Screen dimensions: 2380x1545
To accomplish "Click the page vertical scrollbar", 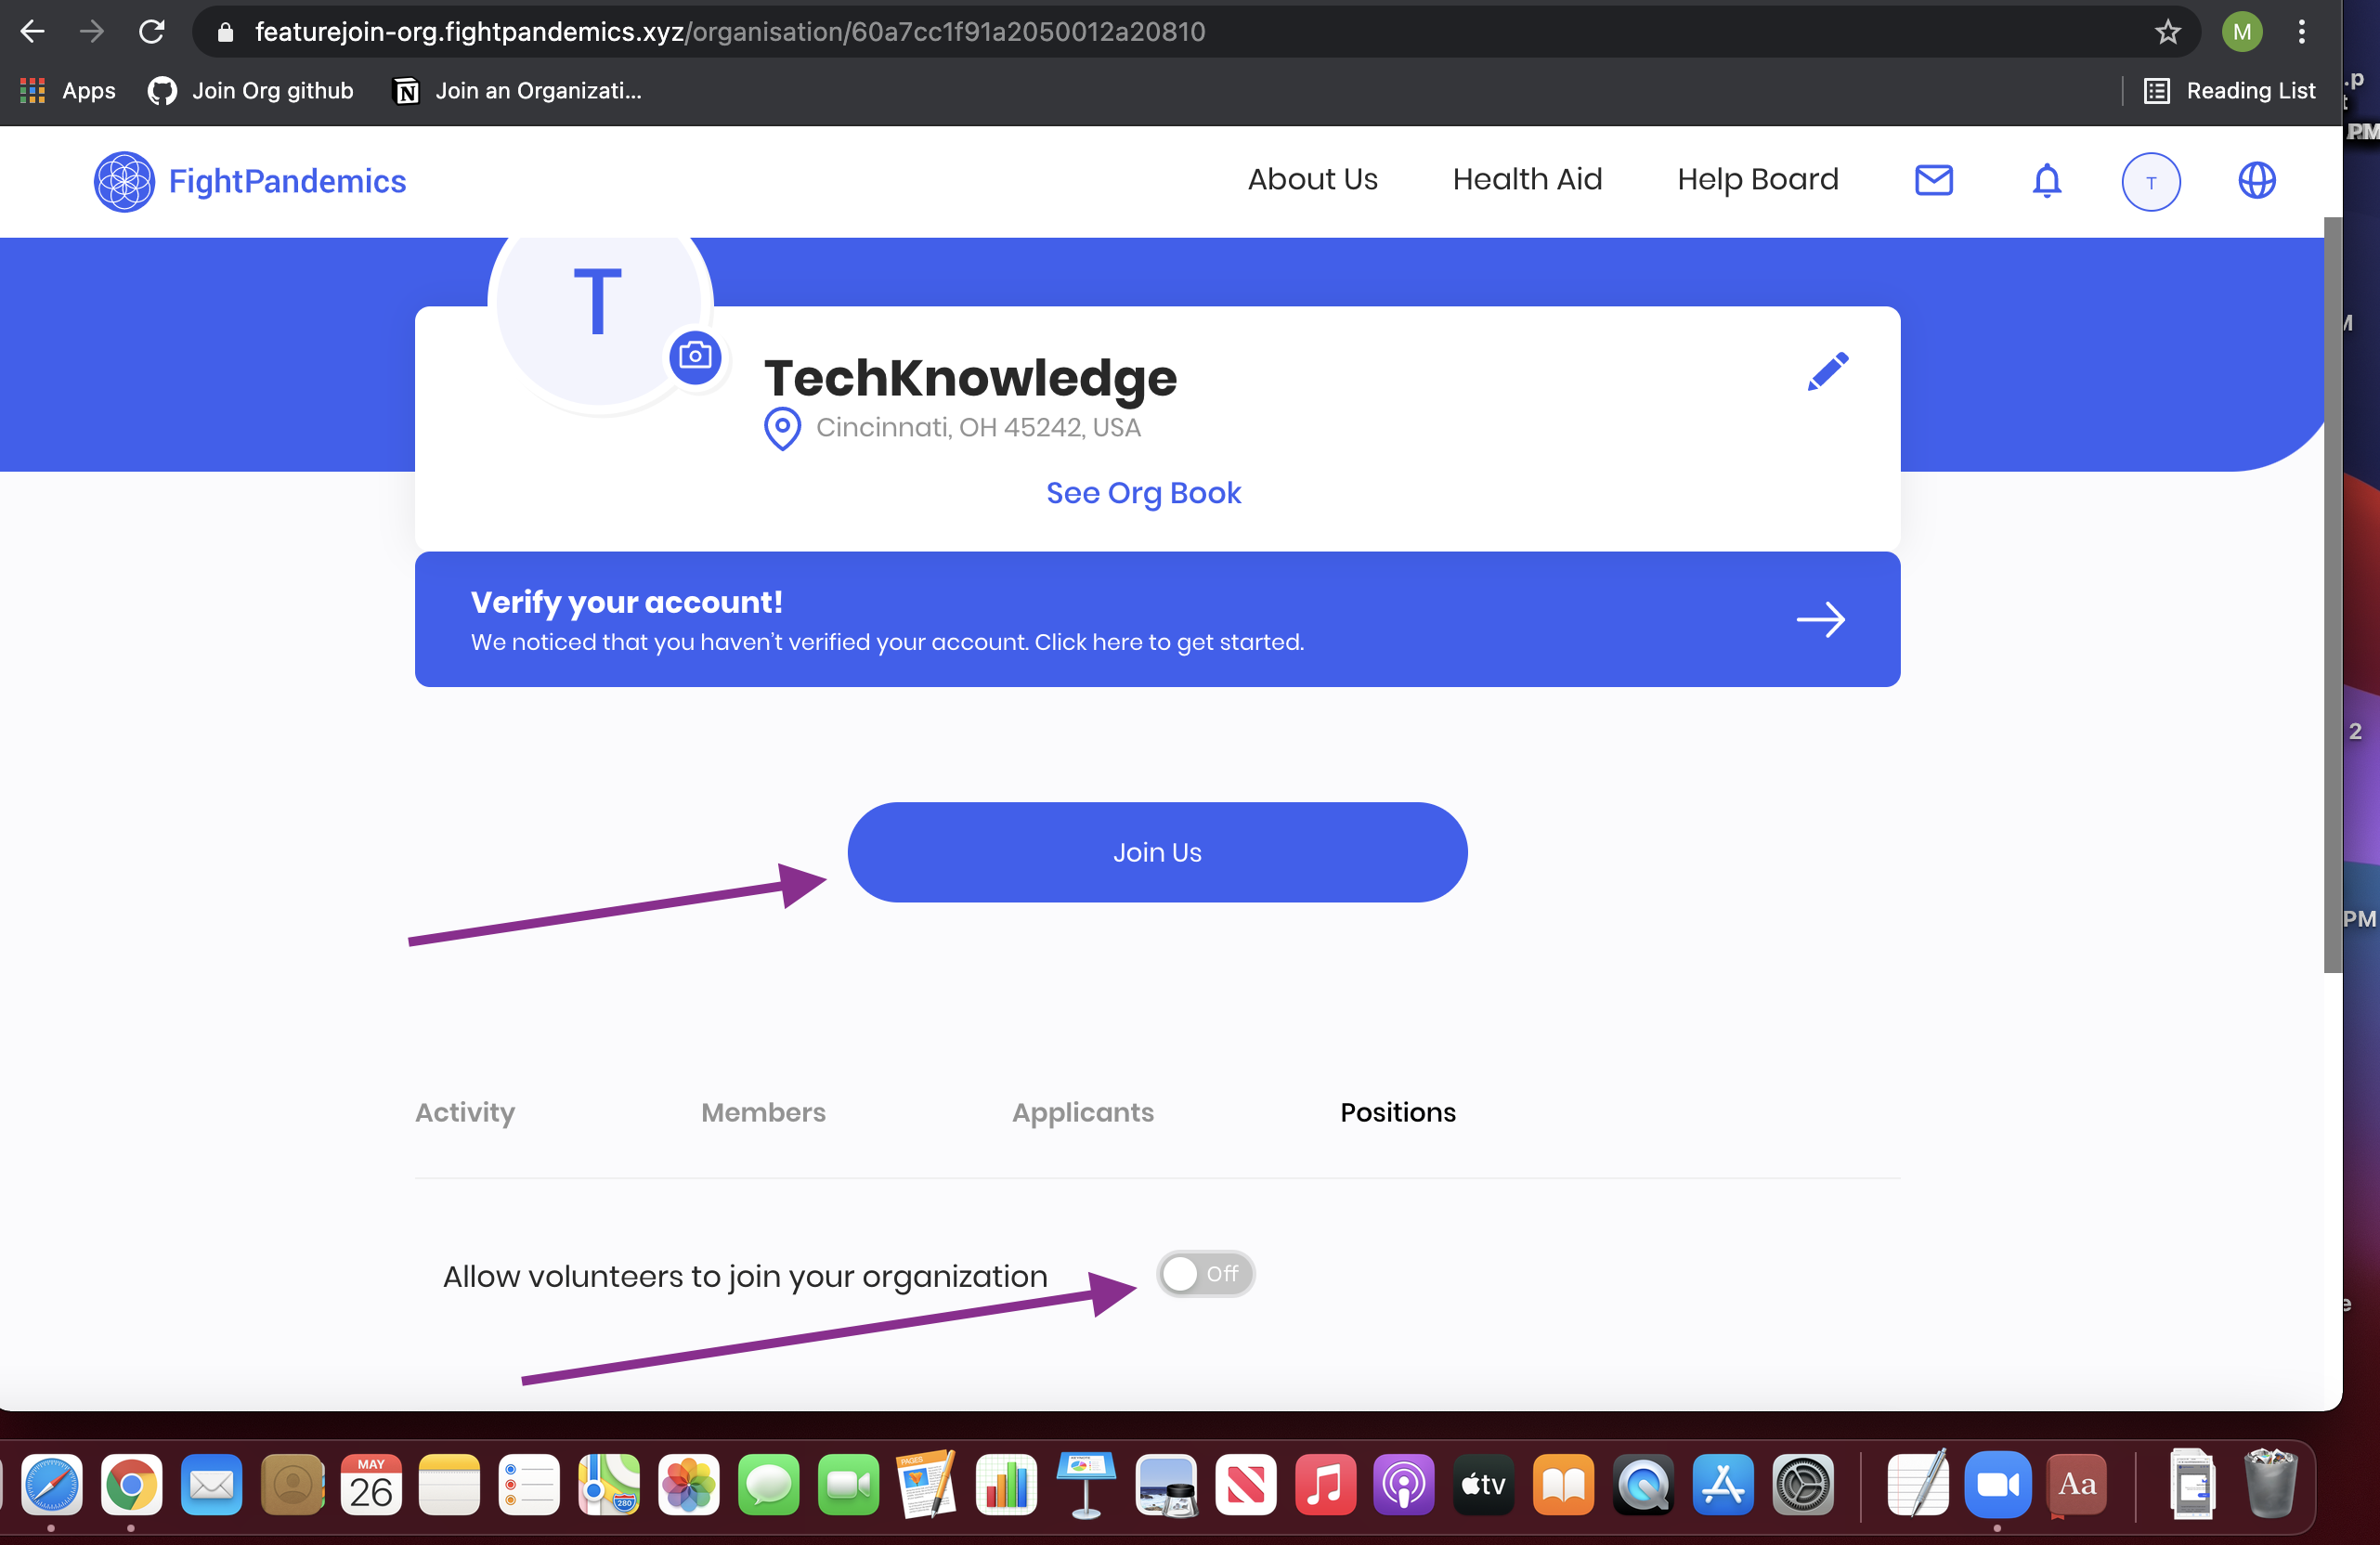I will [x=2332, y=595].
